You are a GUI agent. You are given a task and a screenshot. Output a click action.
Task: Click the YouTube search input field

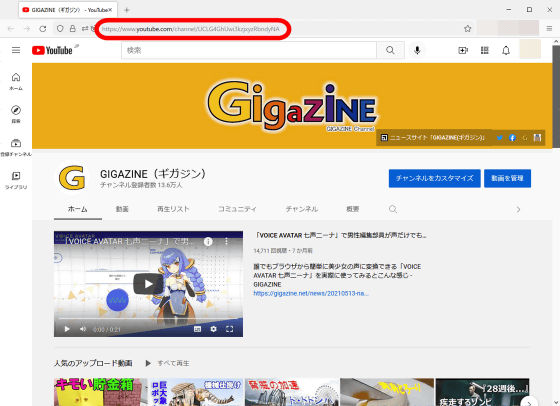coord(249,50)
